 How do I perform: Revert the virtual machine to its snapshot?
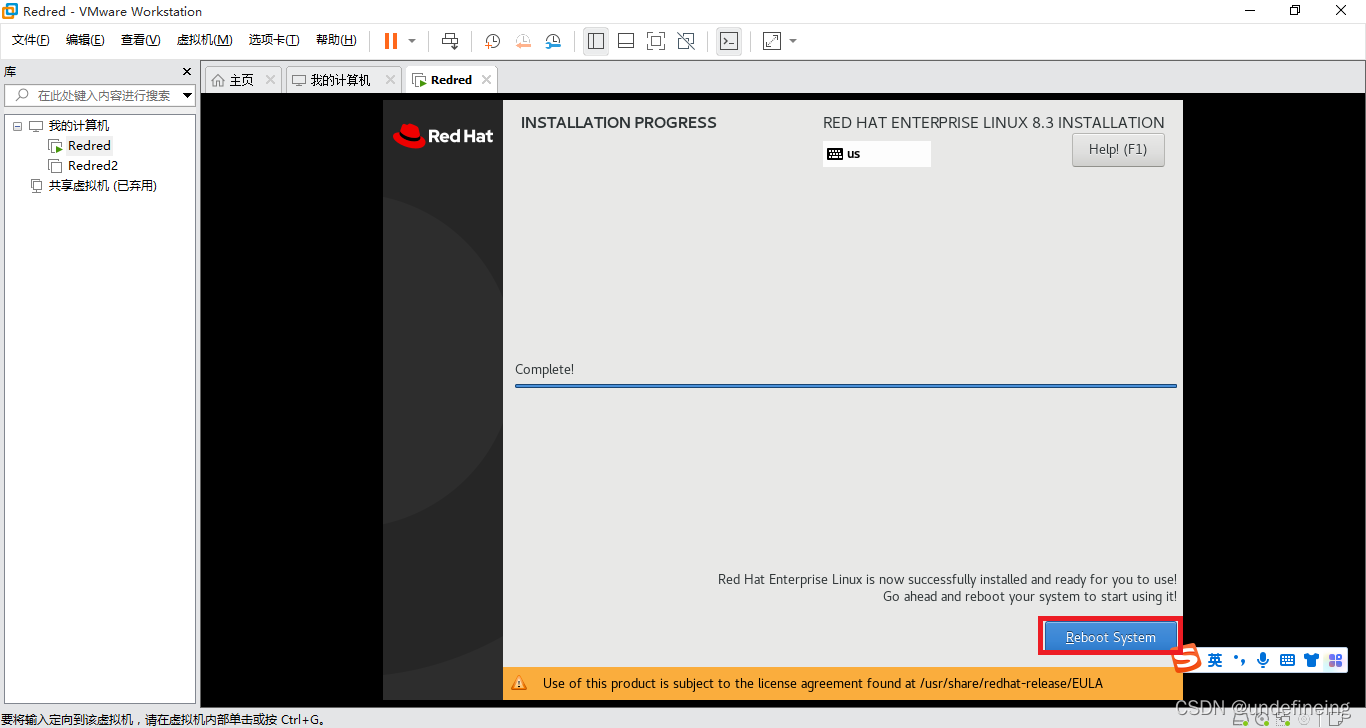click(523, 41)
